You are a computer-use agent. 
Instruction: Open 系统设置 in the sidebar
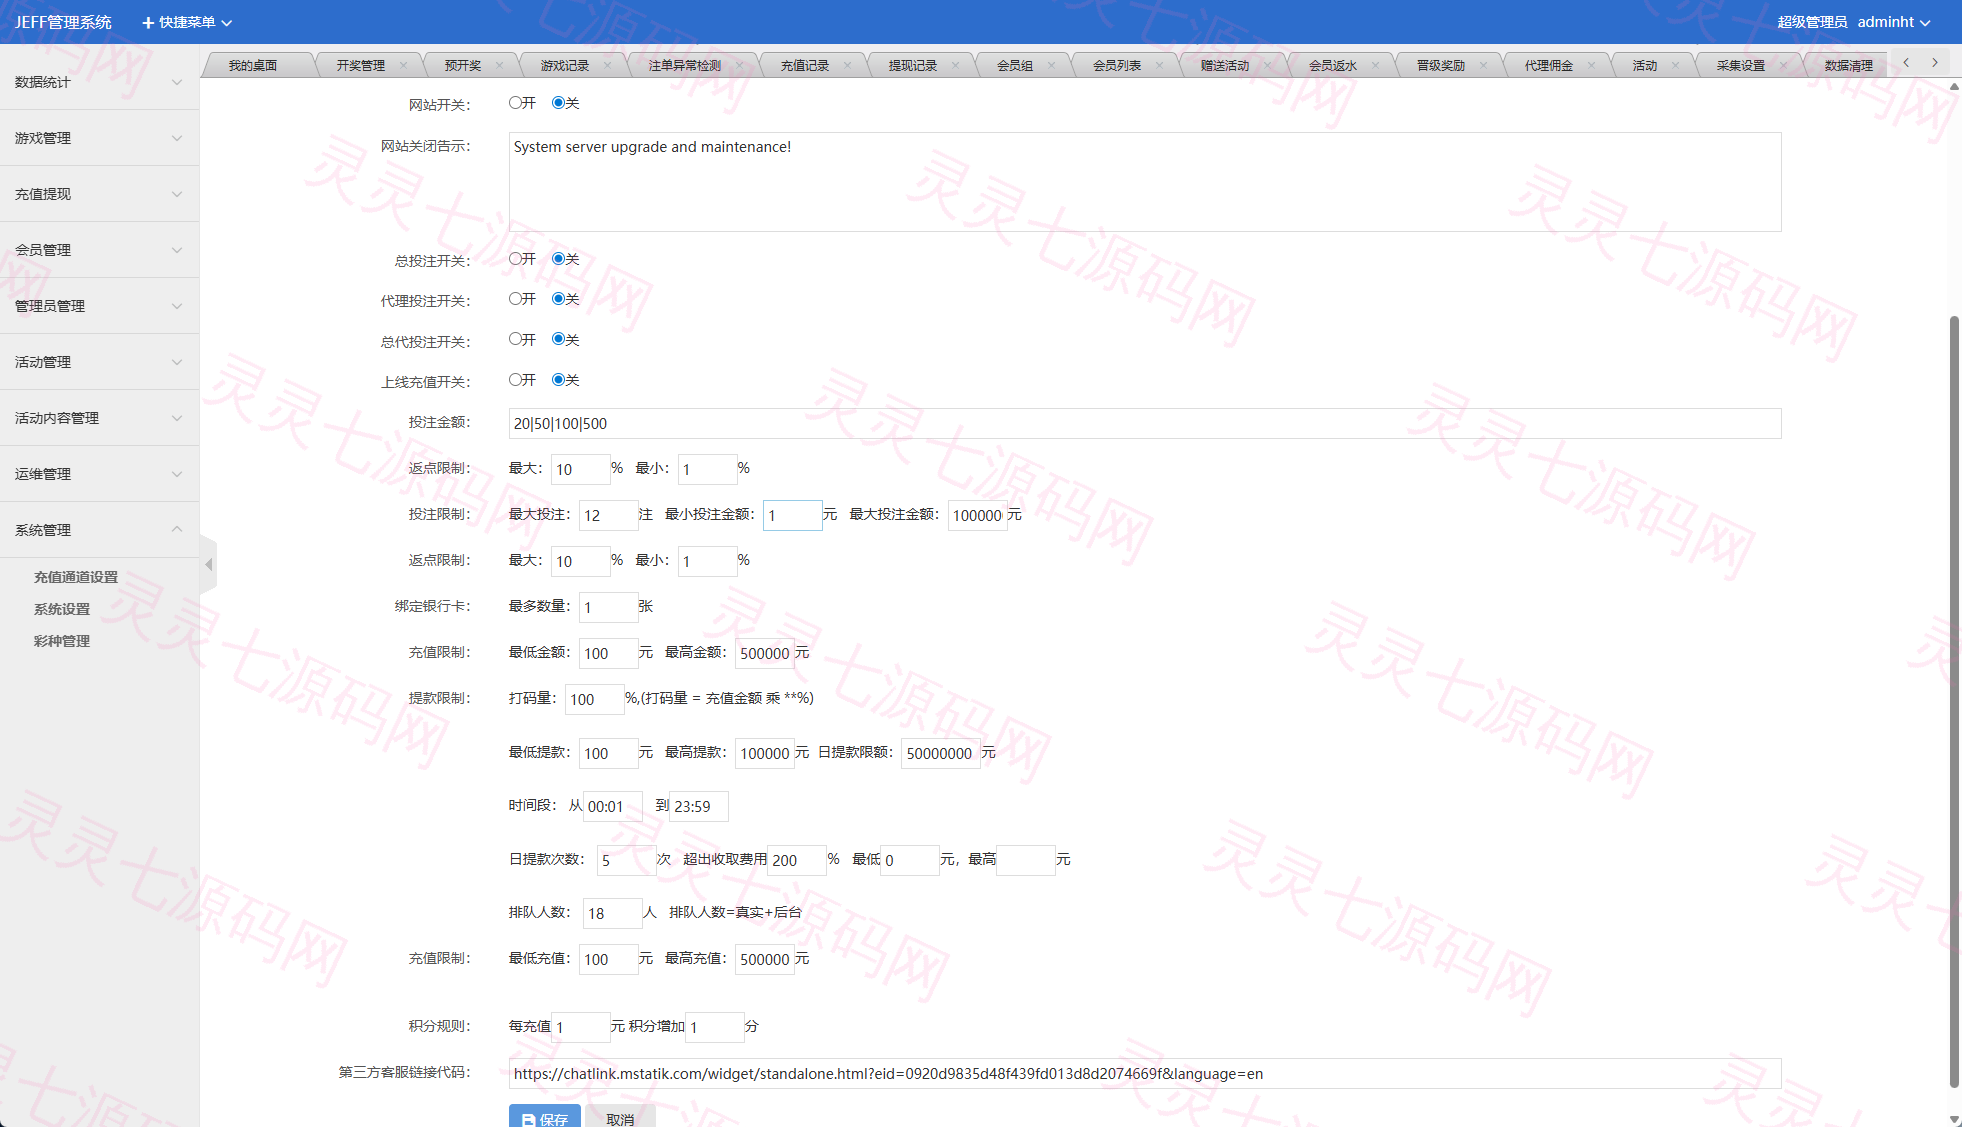(x=62, y=609)
